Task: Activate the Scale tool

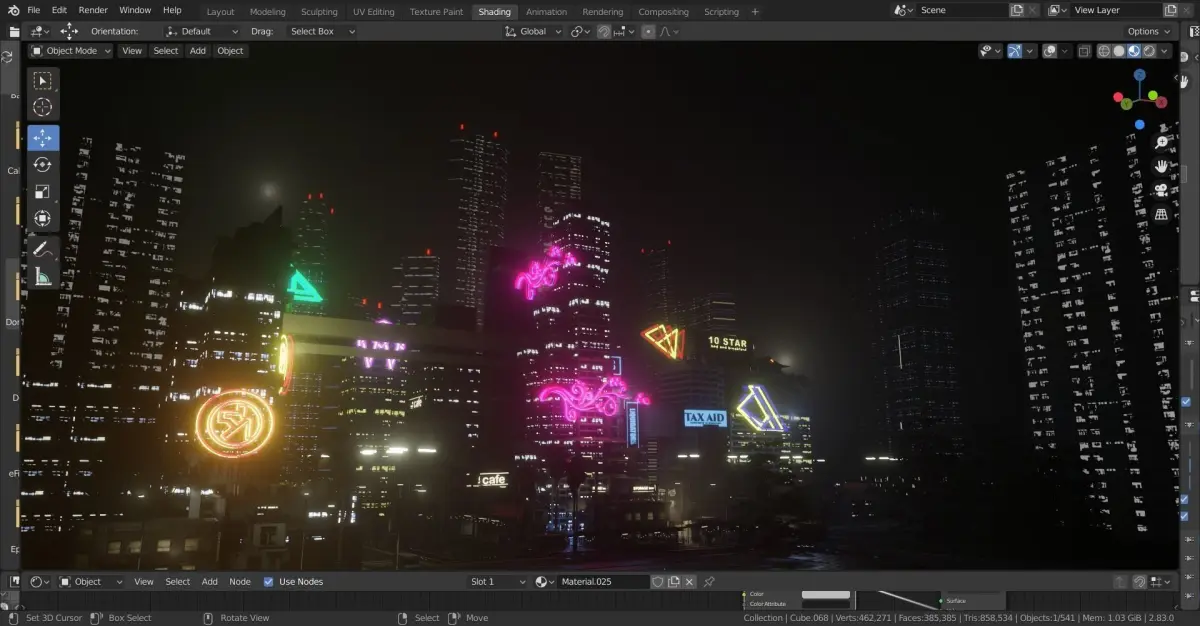Action: tap(42, 192)
